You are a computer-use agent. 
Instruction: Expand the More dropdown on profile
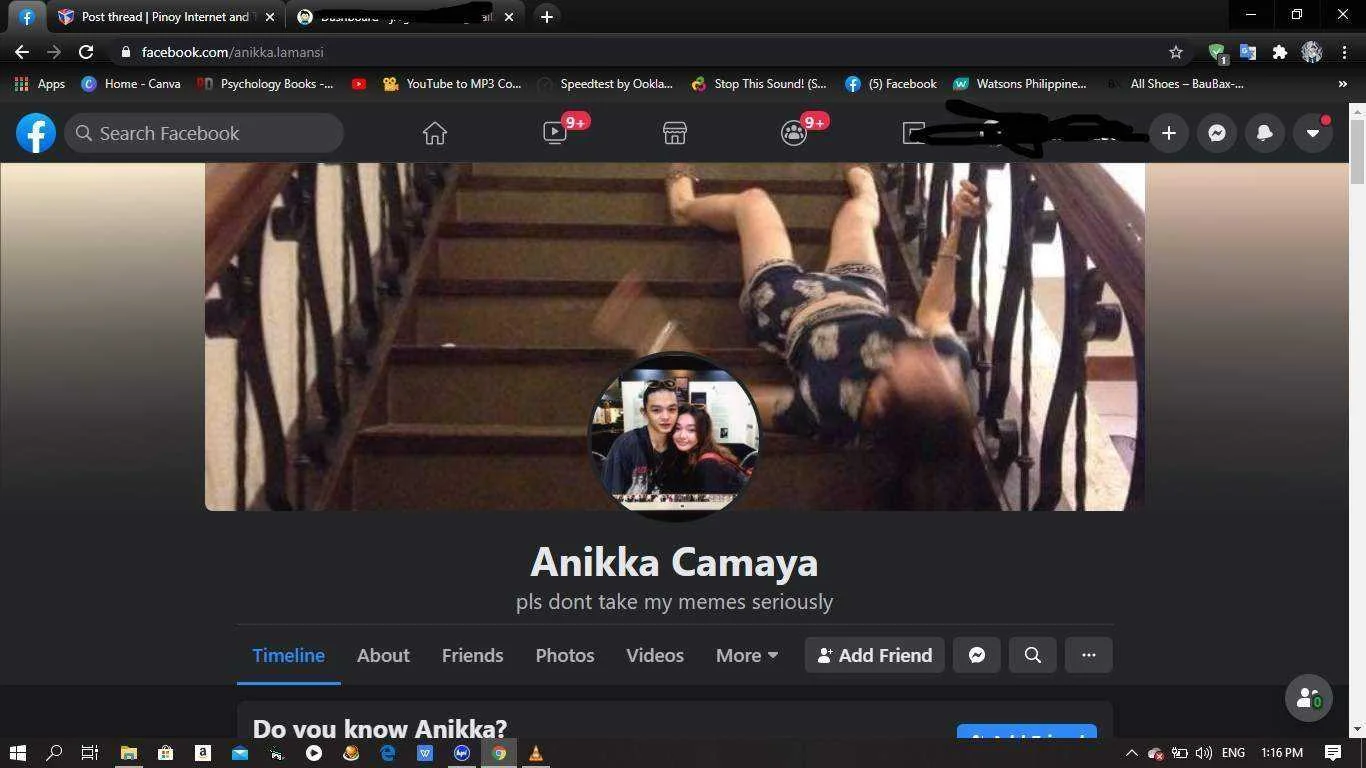click(x=747, y=655)
